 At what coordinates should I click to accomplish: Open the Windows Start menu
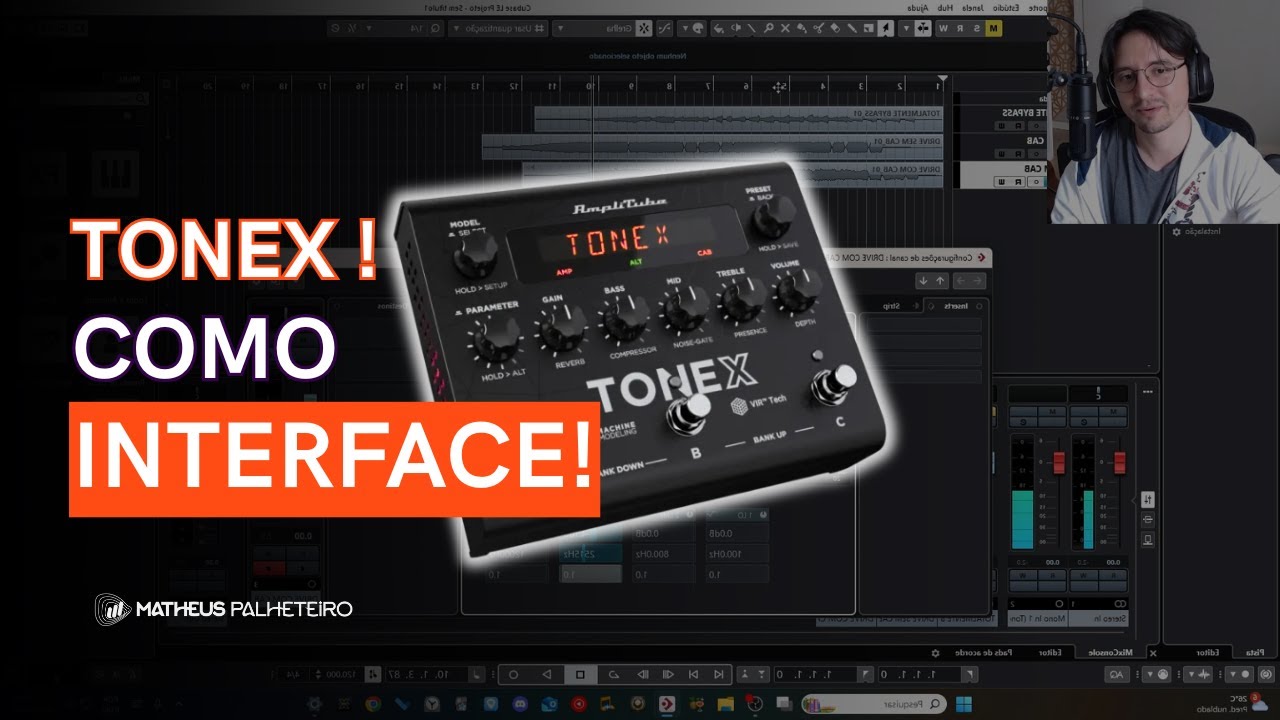[963, 704]
